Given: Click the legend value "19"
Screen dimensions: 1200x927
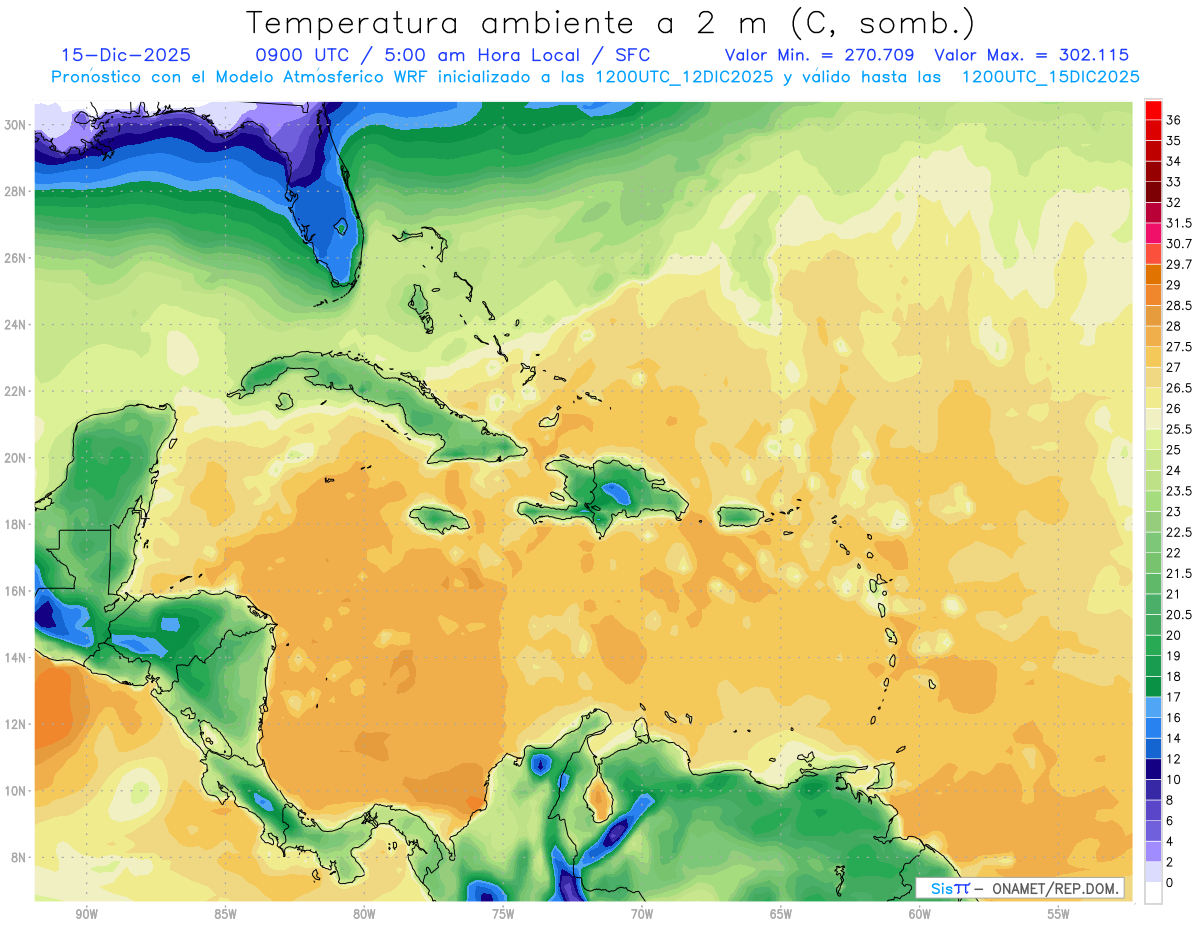Looking at the screenshot, I should point(1174,656).
